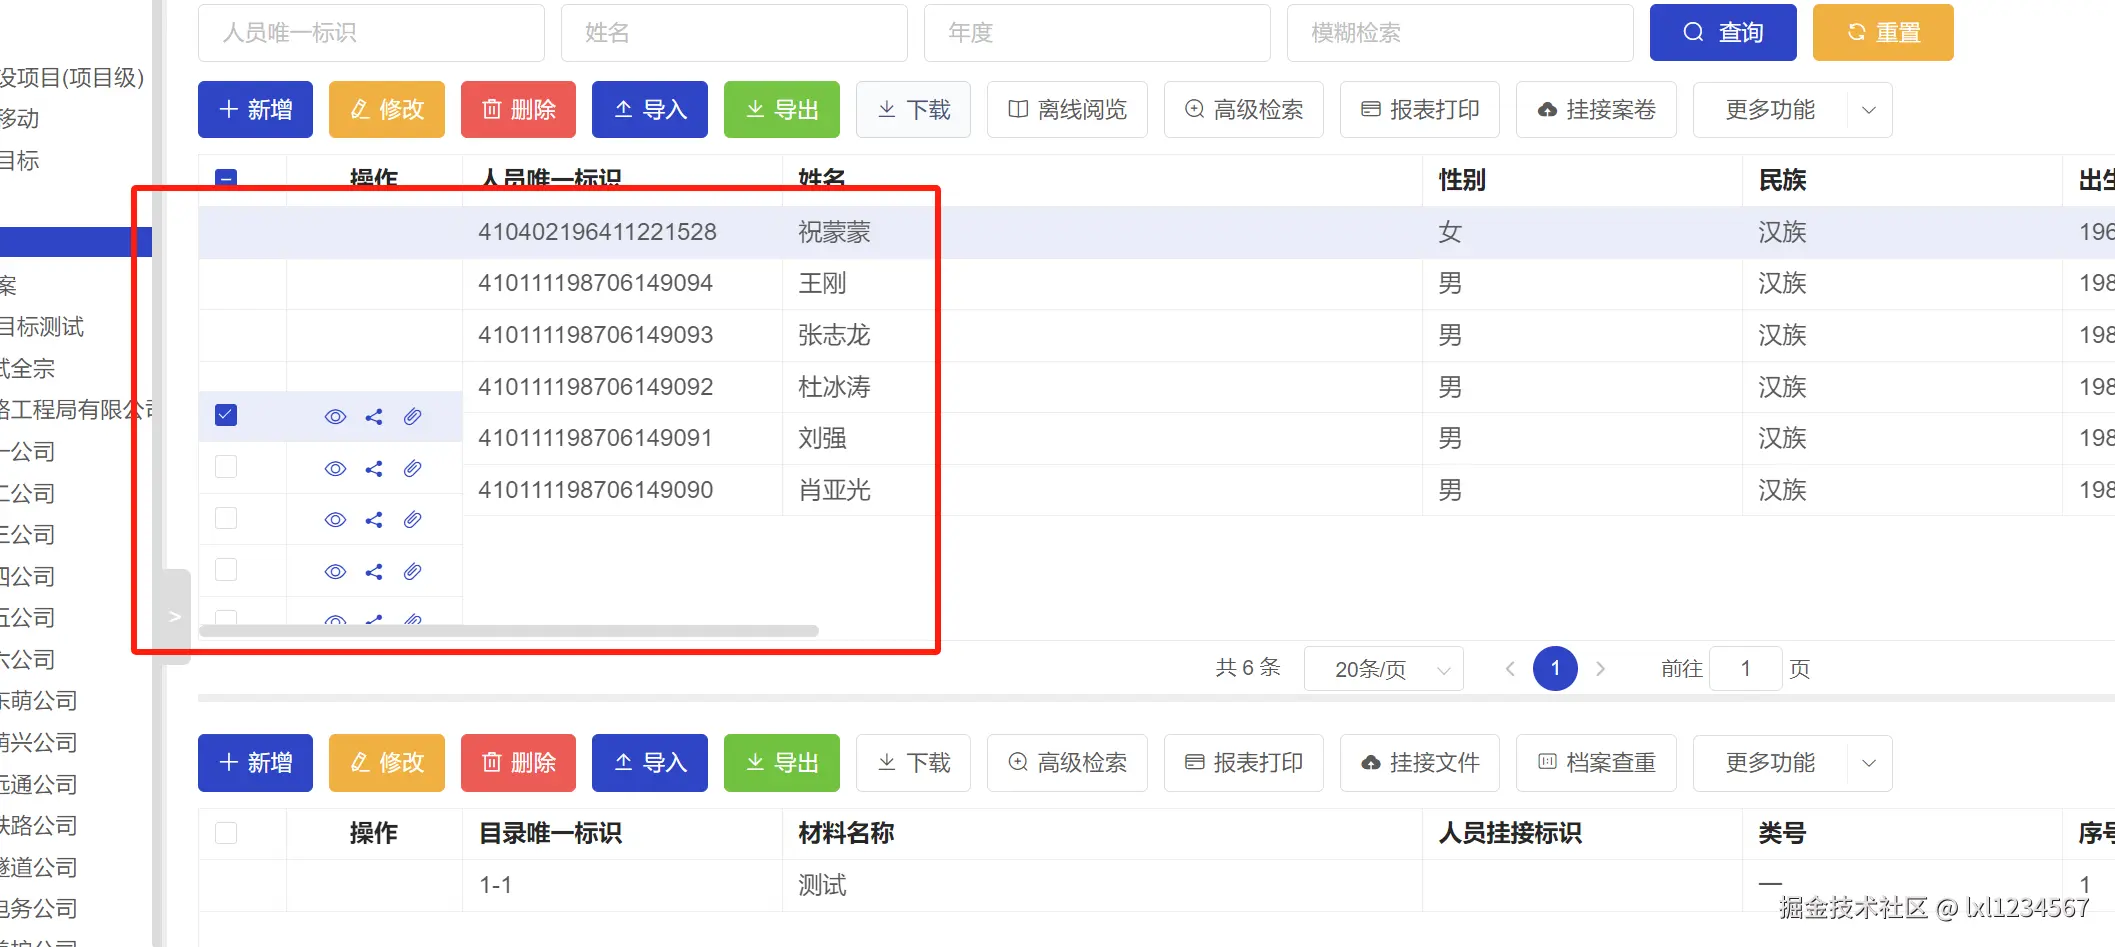This screenshot has width=2115, height=947.
Task: Click the 挂接案卷 cloud upload button
Action: (x=1596, y=109)
